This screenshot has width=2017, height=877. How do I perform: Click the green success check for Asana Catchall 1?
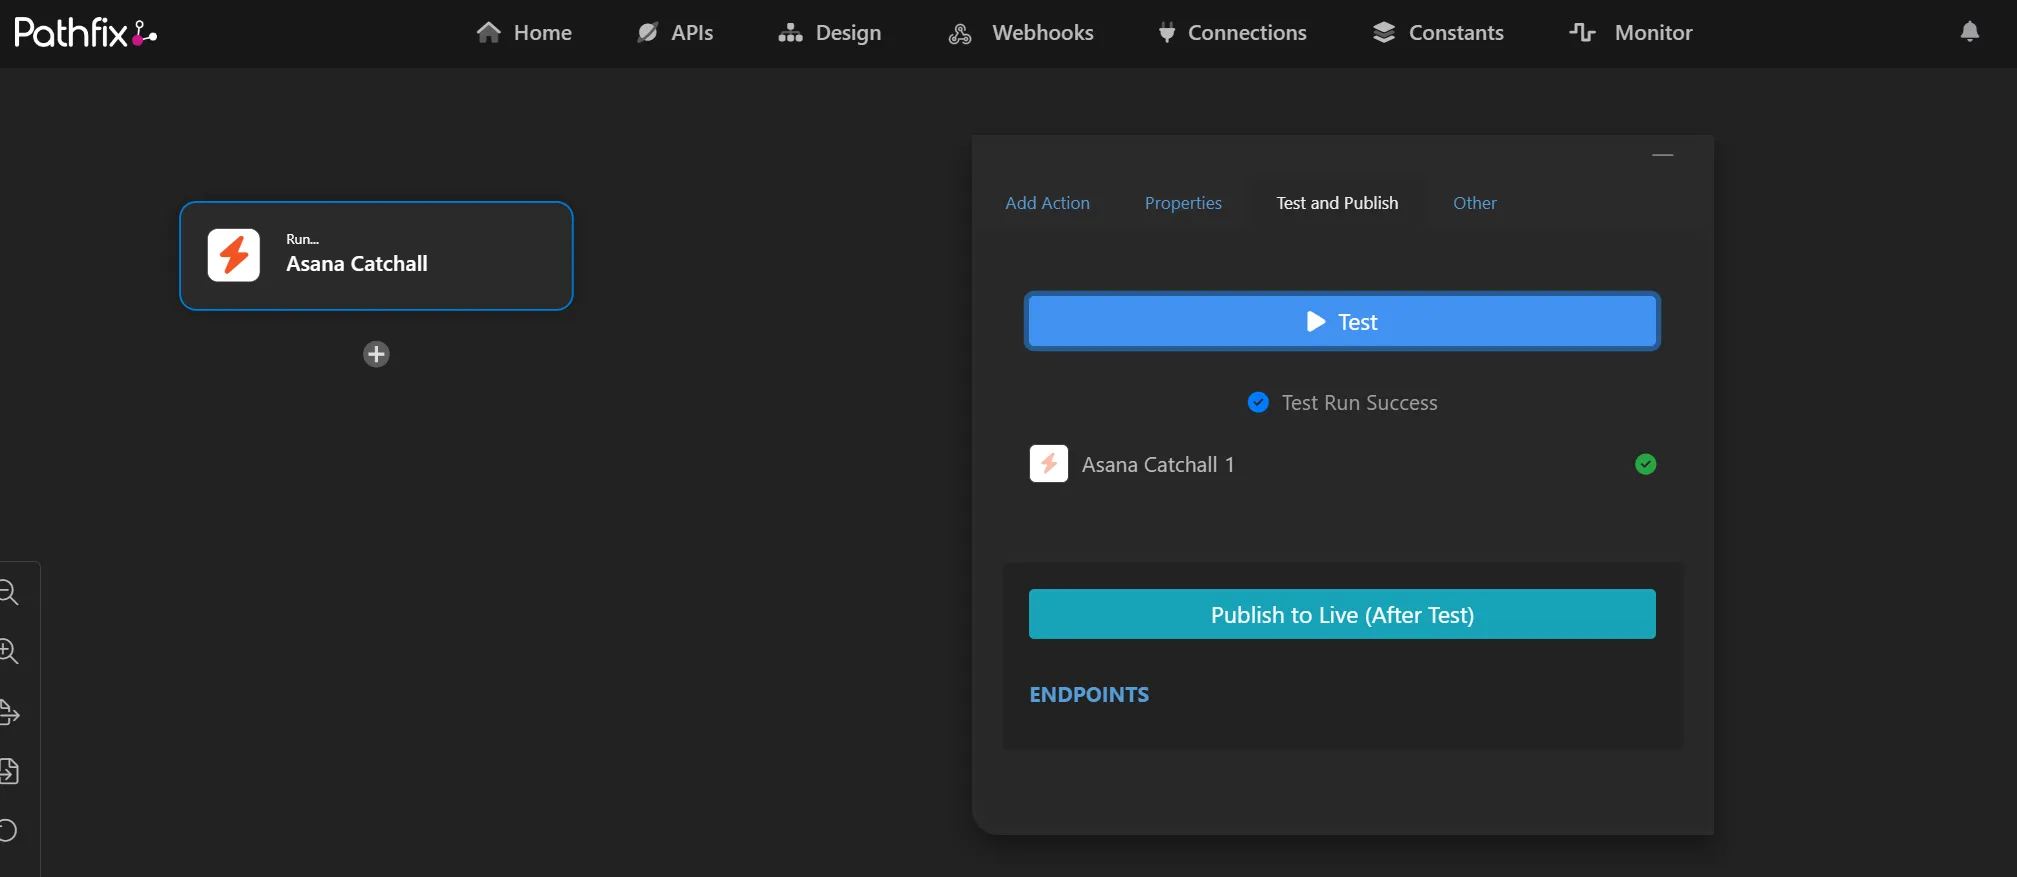[1645, 464]
